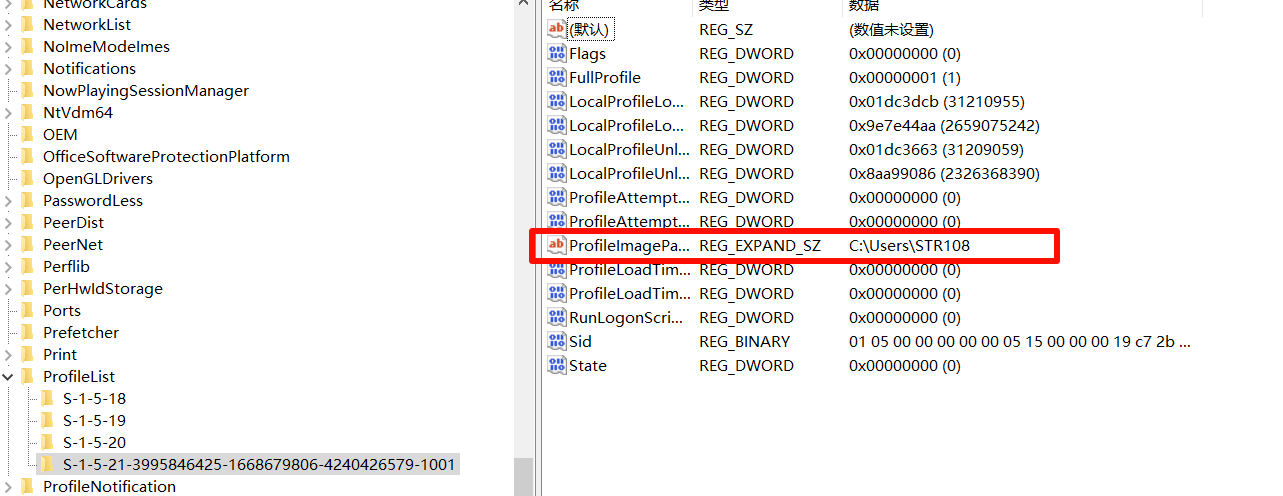Sort by the 类型 column header
The height and width of the screenshot is (496, 1283).
click(712, 6)
